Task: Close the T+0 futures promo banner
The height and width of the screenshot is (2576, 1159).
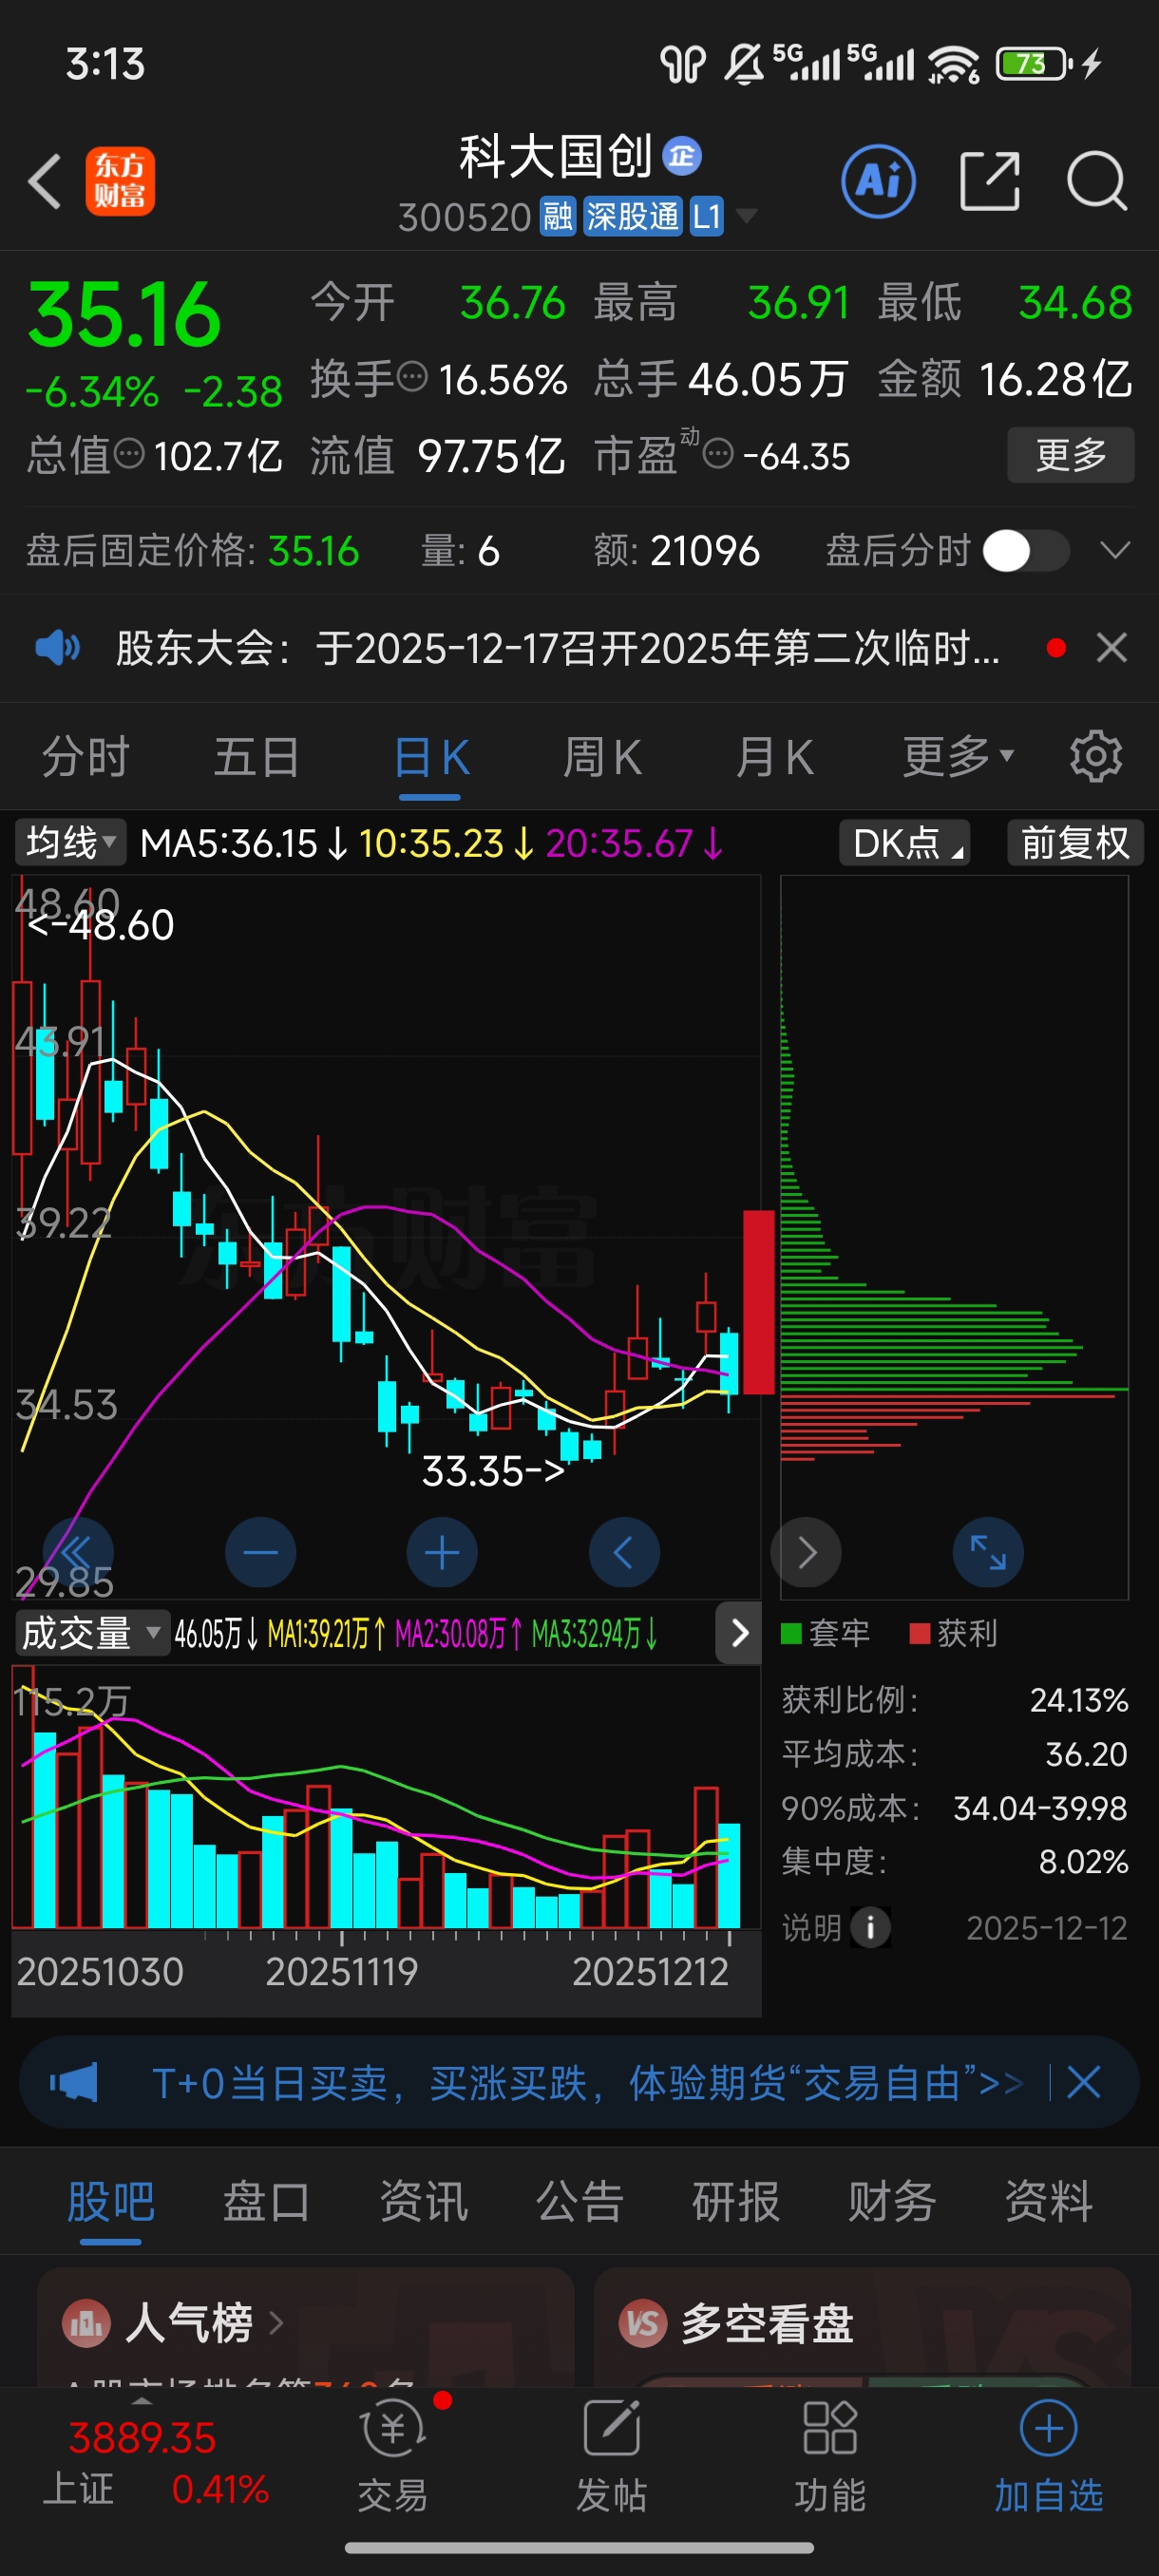Action: [x=1083, y=2083]
